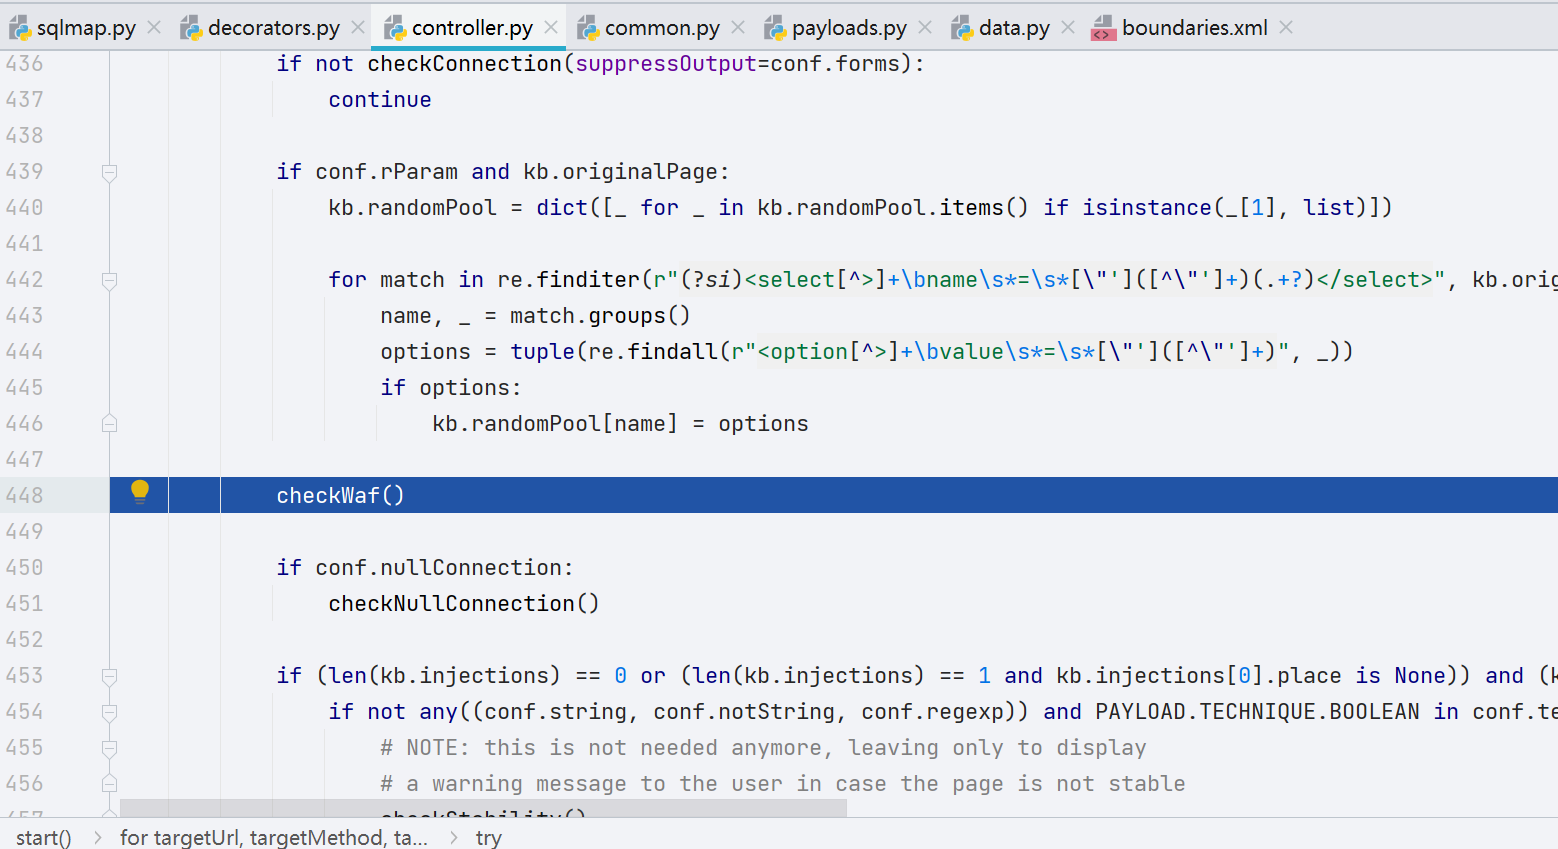1558x849 pixels.
Task: Open the common.py tab
Action: click(x=661, y=28)
